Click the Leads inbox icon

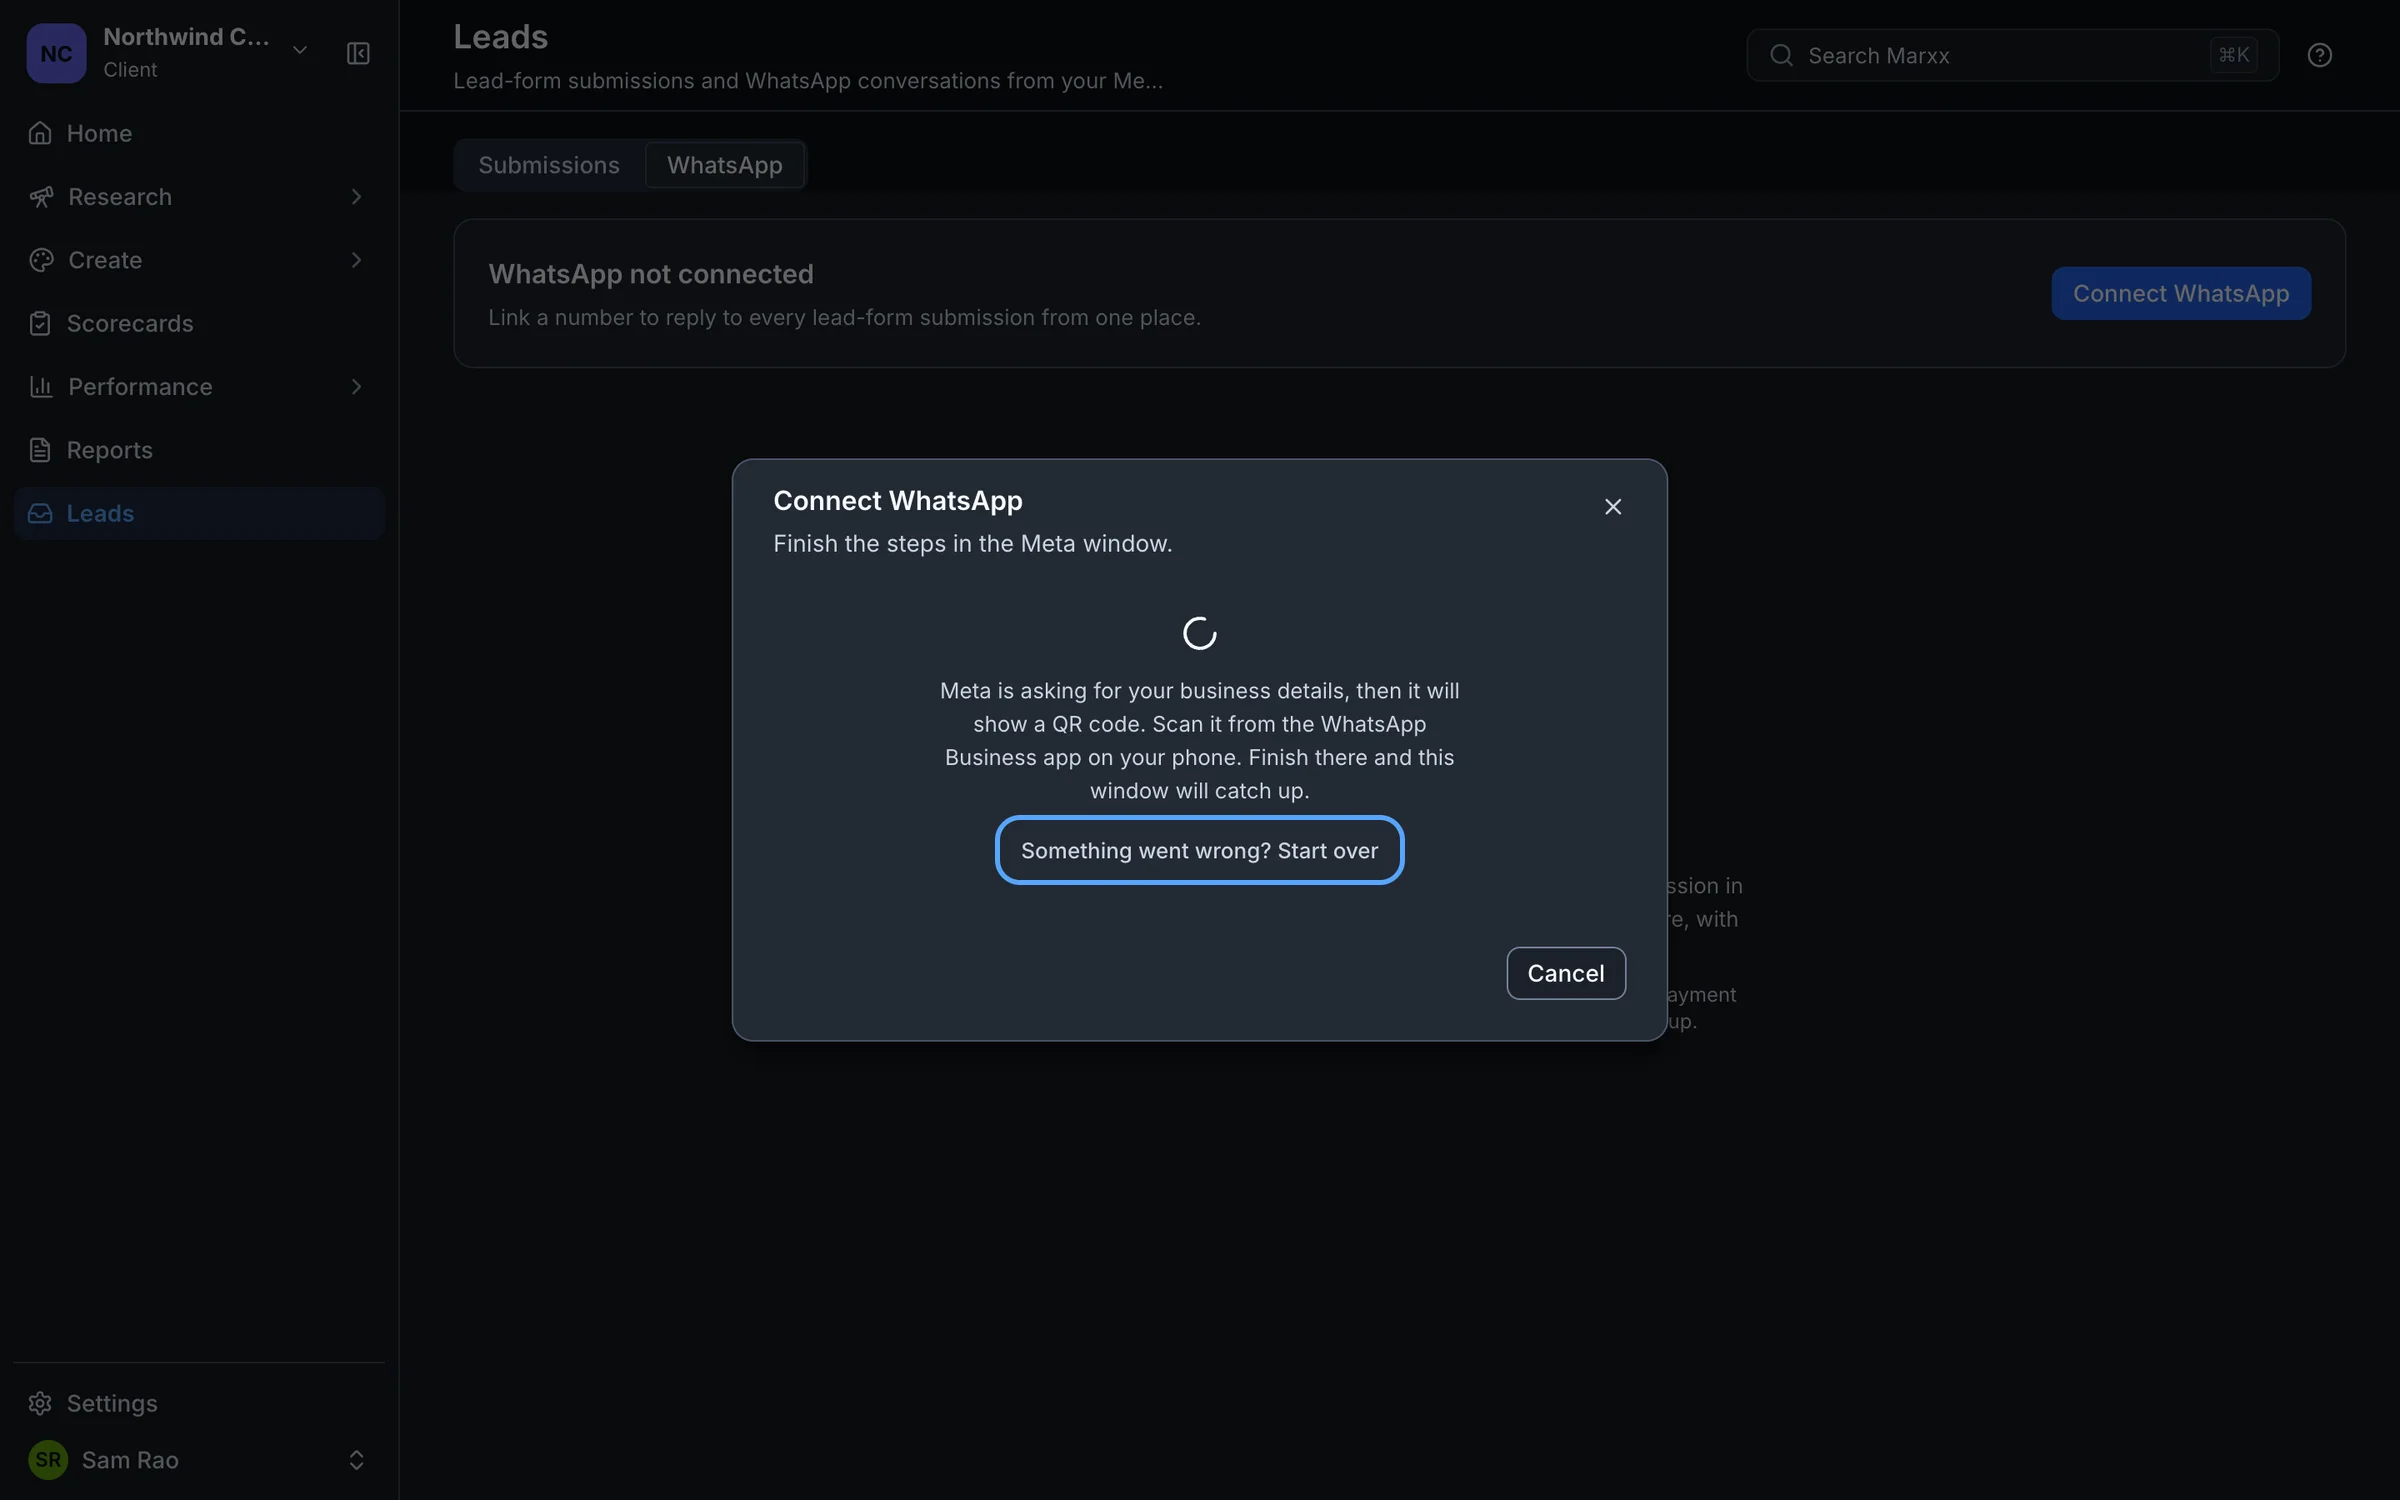(40, 513)
